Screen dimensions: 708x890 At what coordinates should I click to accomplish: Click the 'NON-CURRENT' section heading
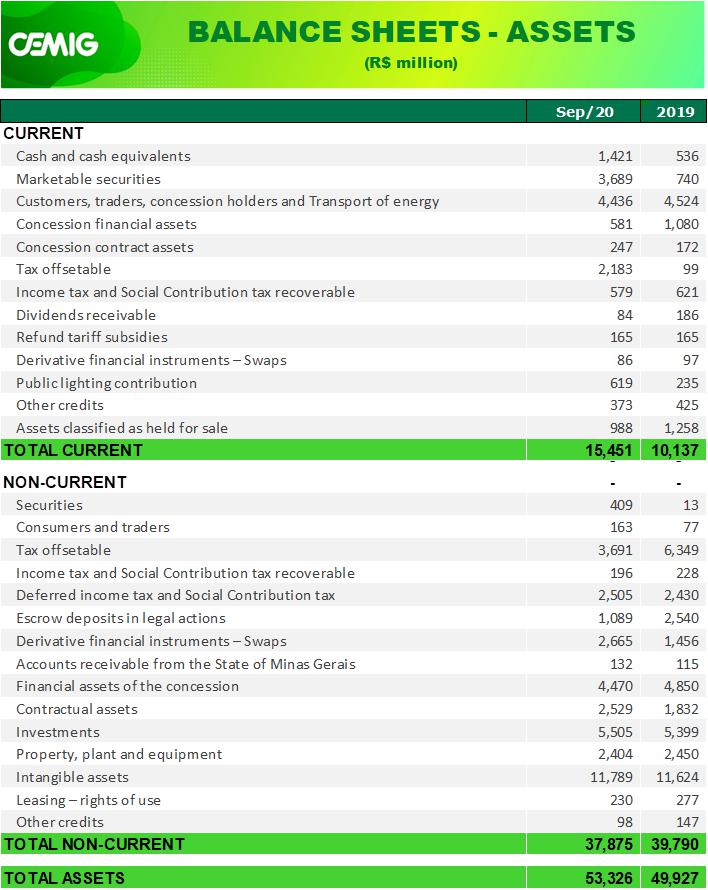65,482
